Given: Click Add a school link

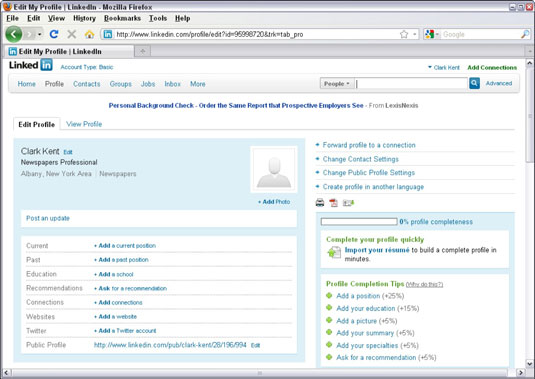Looking at the screenshot, I should [x=114, y=274].
